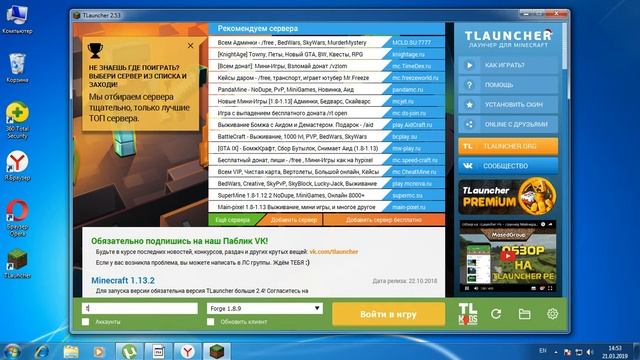Click the 'Добавить сервер' orange button

pos(293,220)
